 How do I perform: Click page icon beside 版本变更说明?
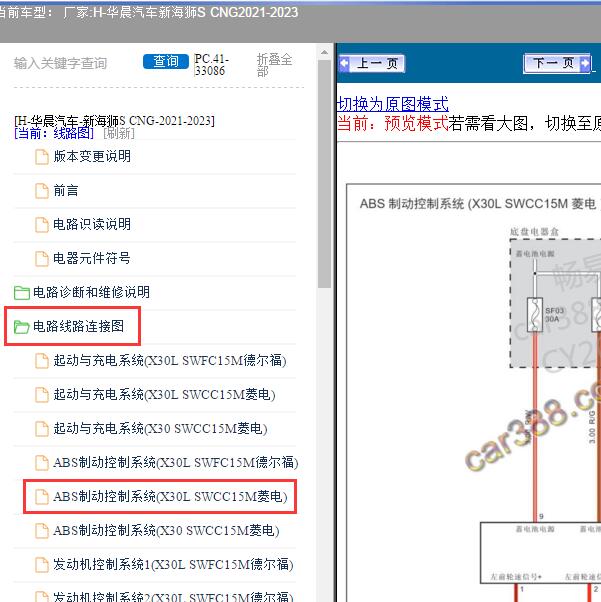[41, 157]
